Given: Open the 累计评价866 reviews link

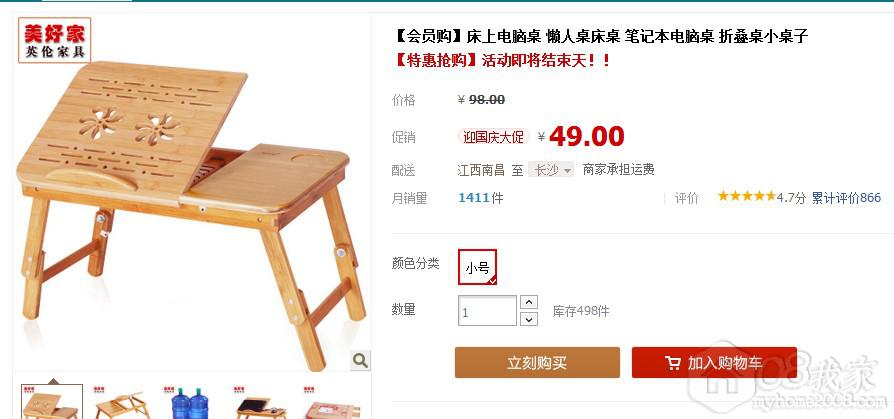Looking at the screenshot, I should [846, 198].
